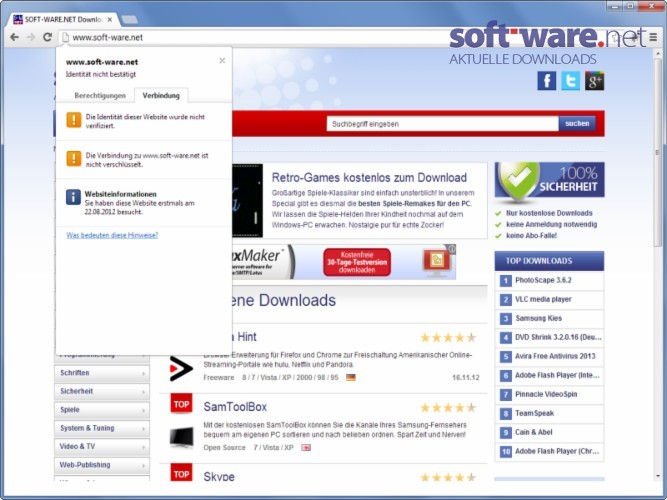Click the Media Hint arrow logo

click(x=181, y=369)
